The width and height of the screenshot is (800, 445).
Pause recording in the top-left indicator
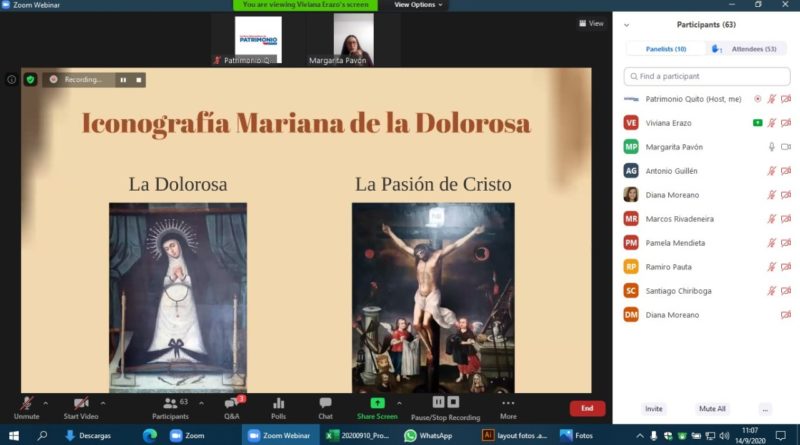click(x=123, y=80)
